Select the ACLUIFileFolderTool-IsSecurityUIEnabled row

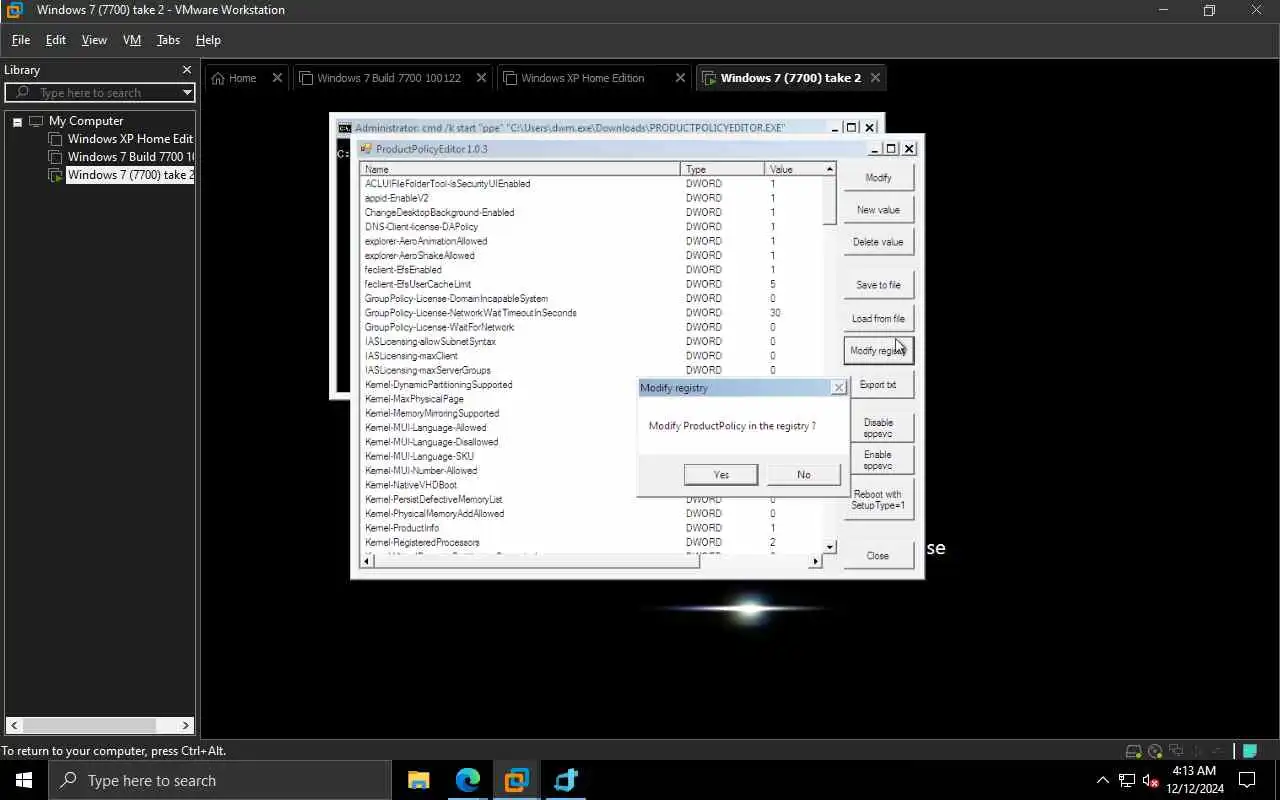coord(592,184)
